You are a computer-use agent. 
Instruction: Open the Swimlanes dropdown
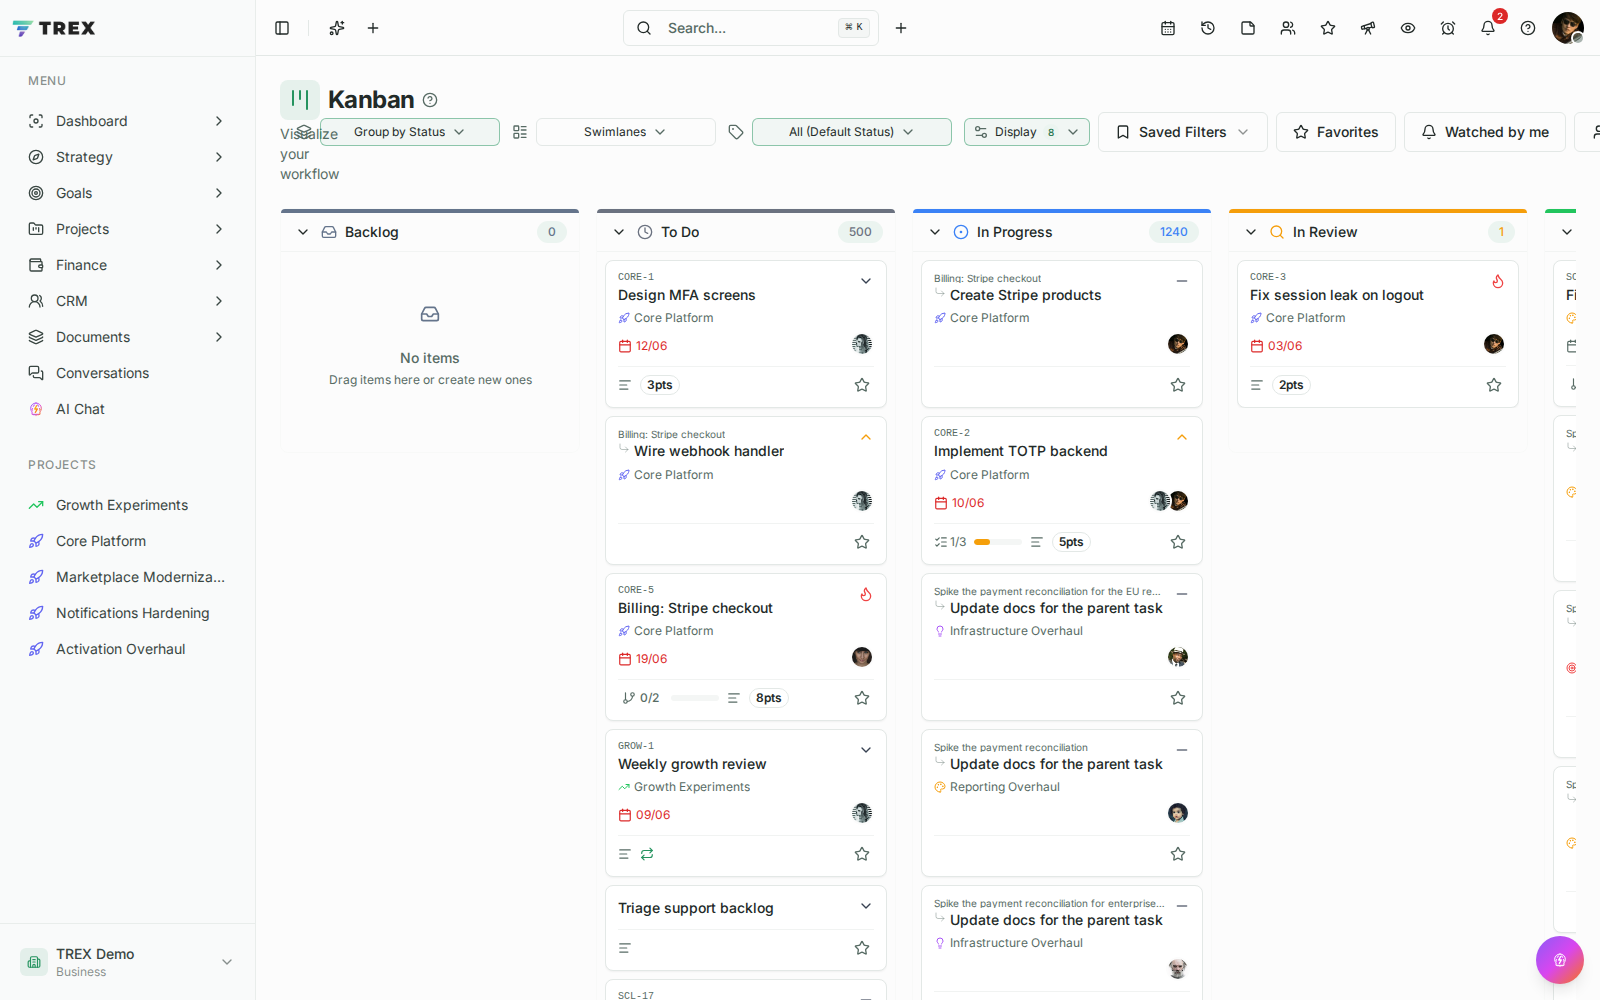pyautogui.click(x=625, y=132)
